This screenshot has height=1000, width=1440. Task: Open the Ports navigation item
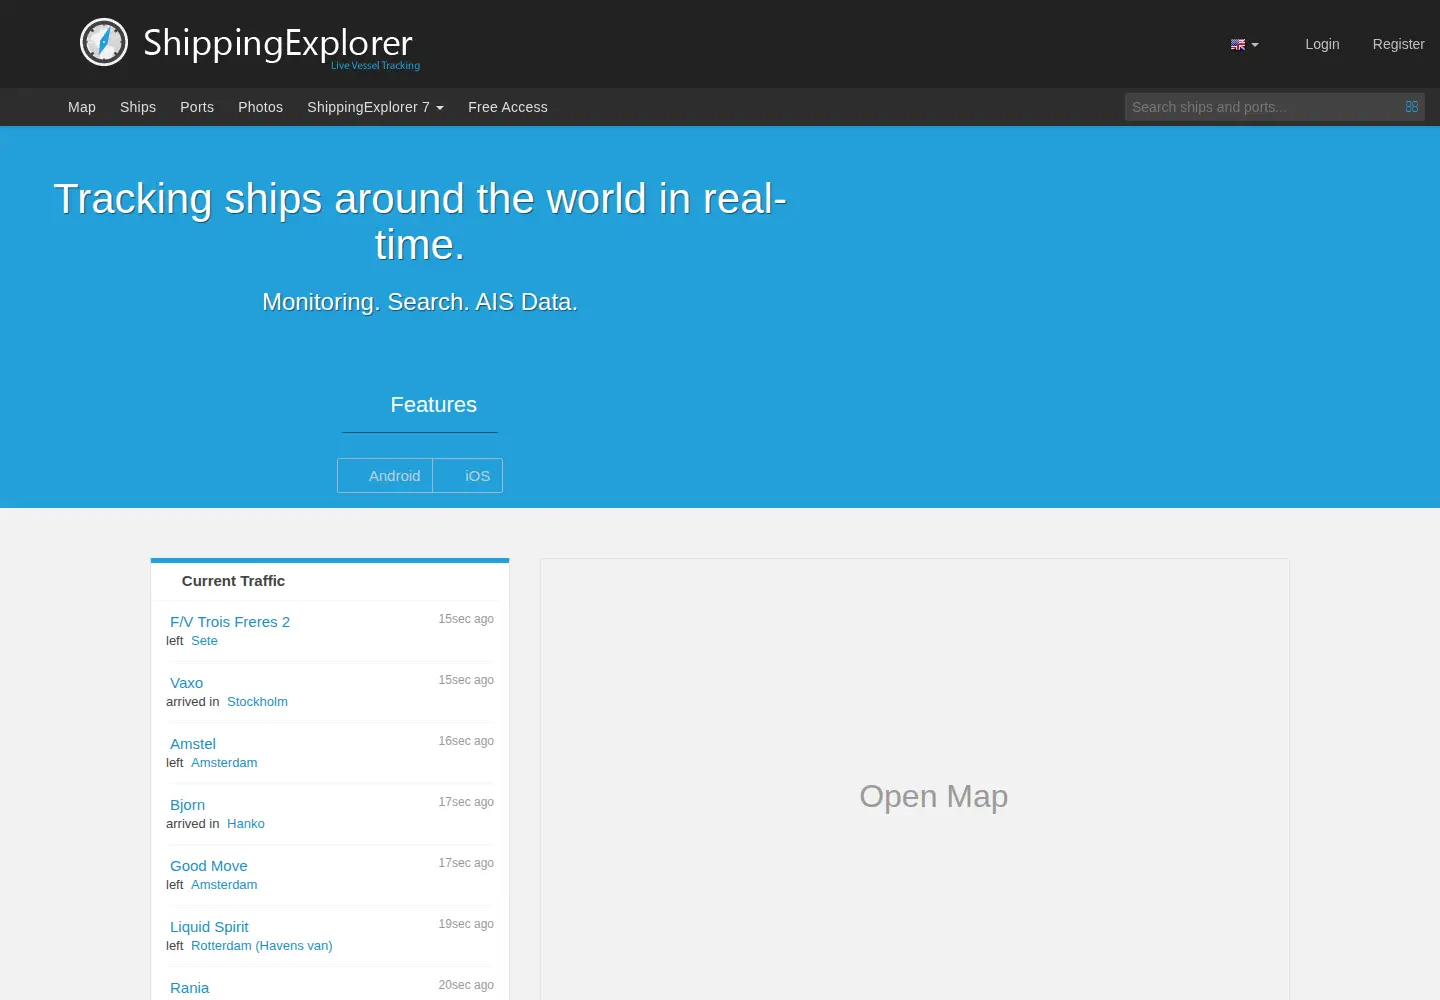197,107
